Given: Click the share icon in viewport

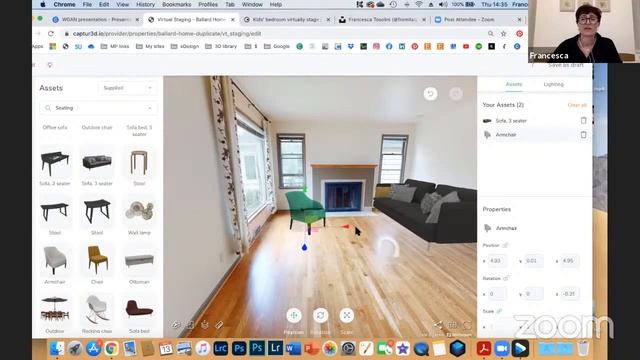Looking at the screenshot, I should 438,325.
